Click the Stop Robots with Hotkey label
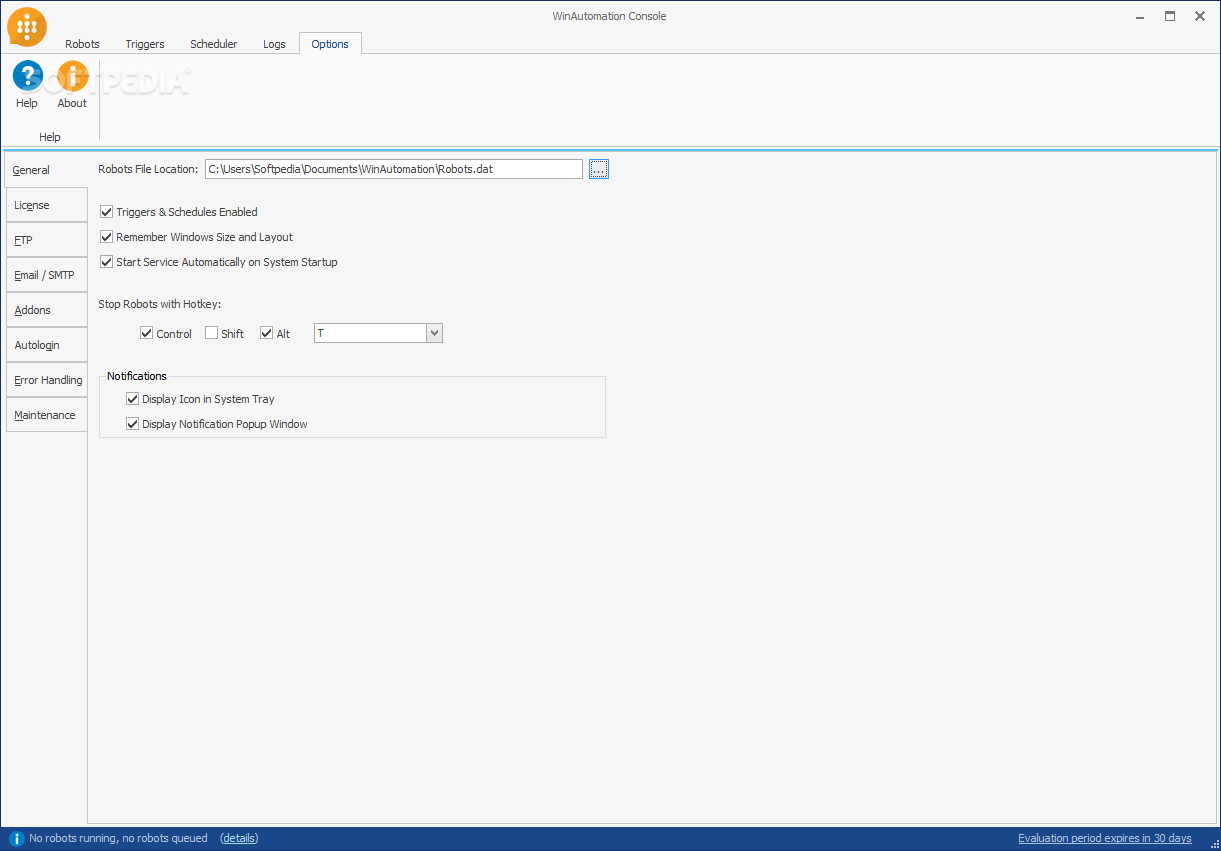Screen dimensions: 1221x851 (159, 304)
